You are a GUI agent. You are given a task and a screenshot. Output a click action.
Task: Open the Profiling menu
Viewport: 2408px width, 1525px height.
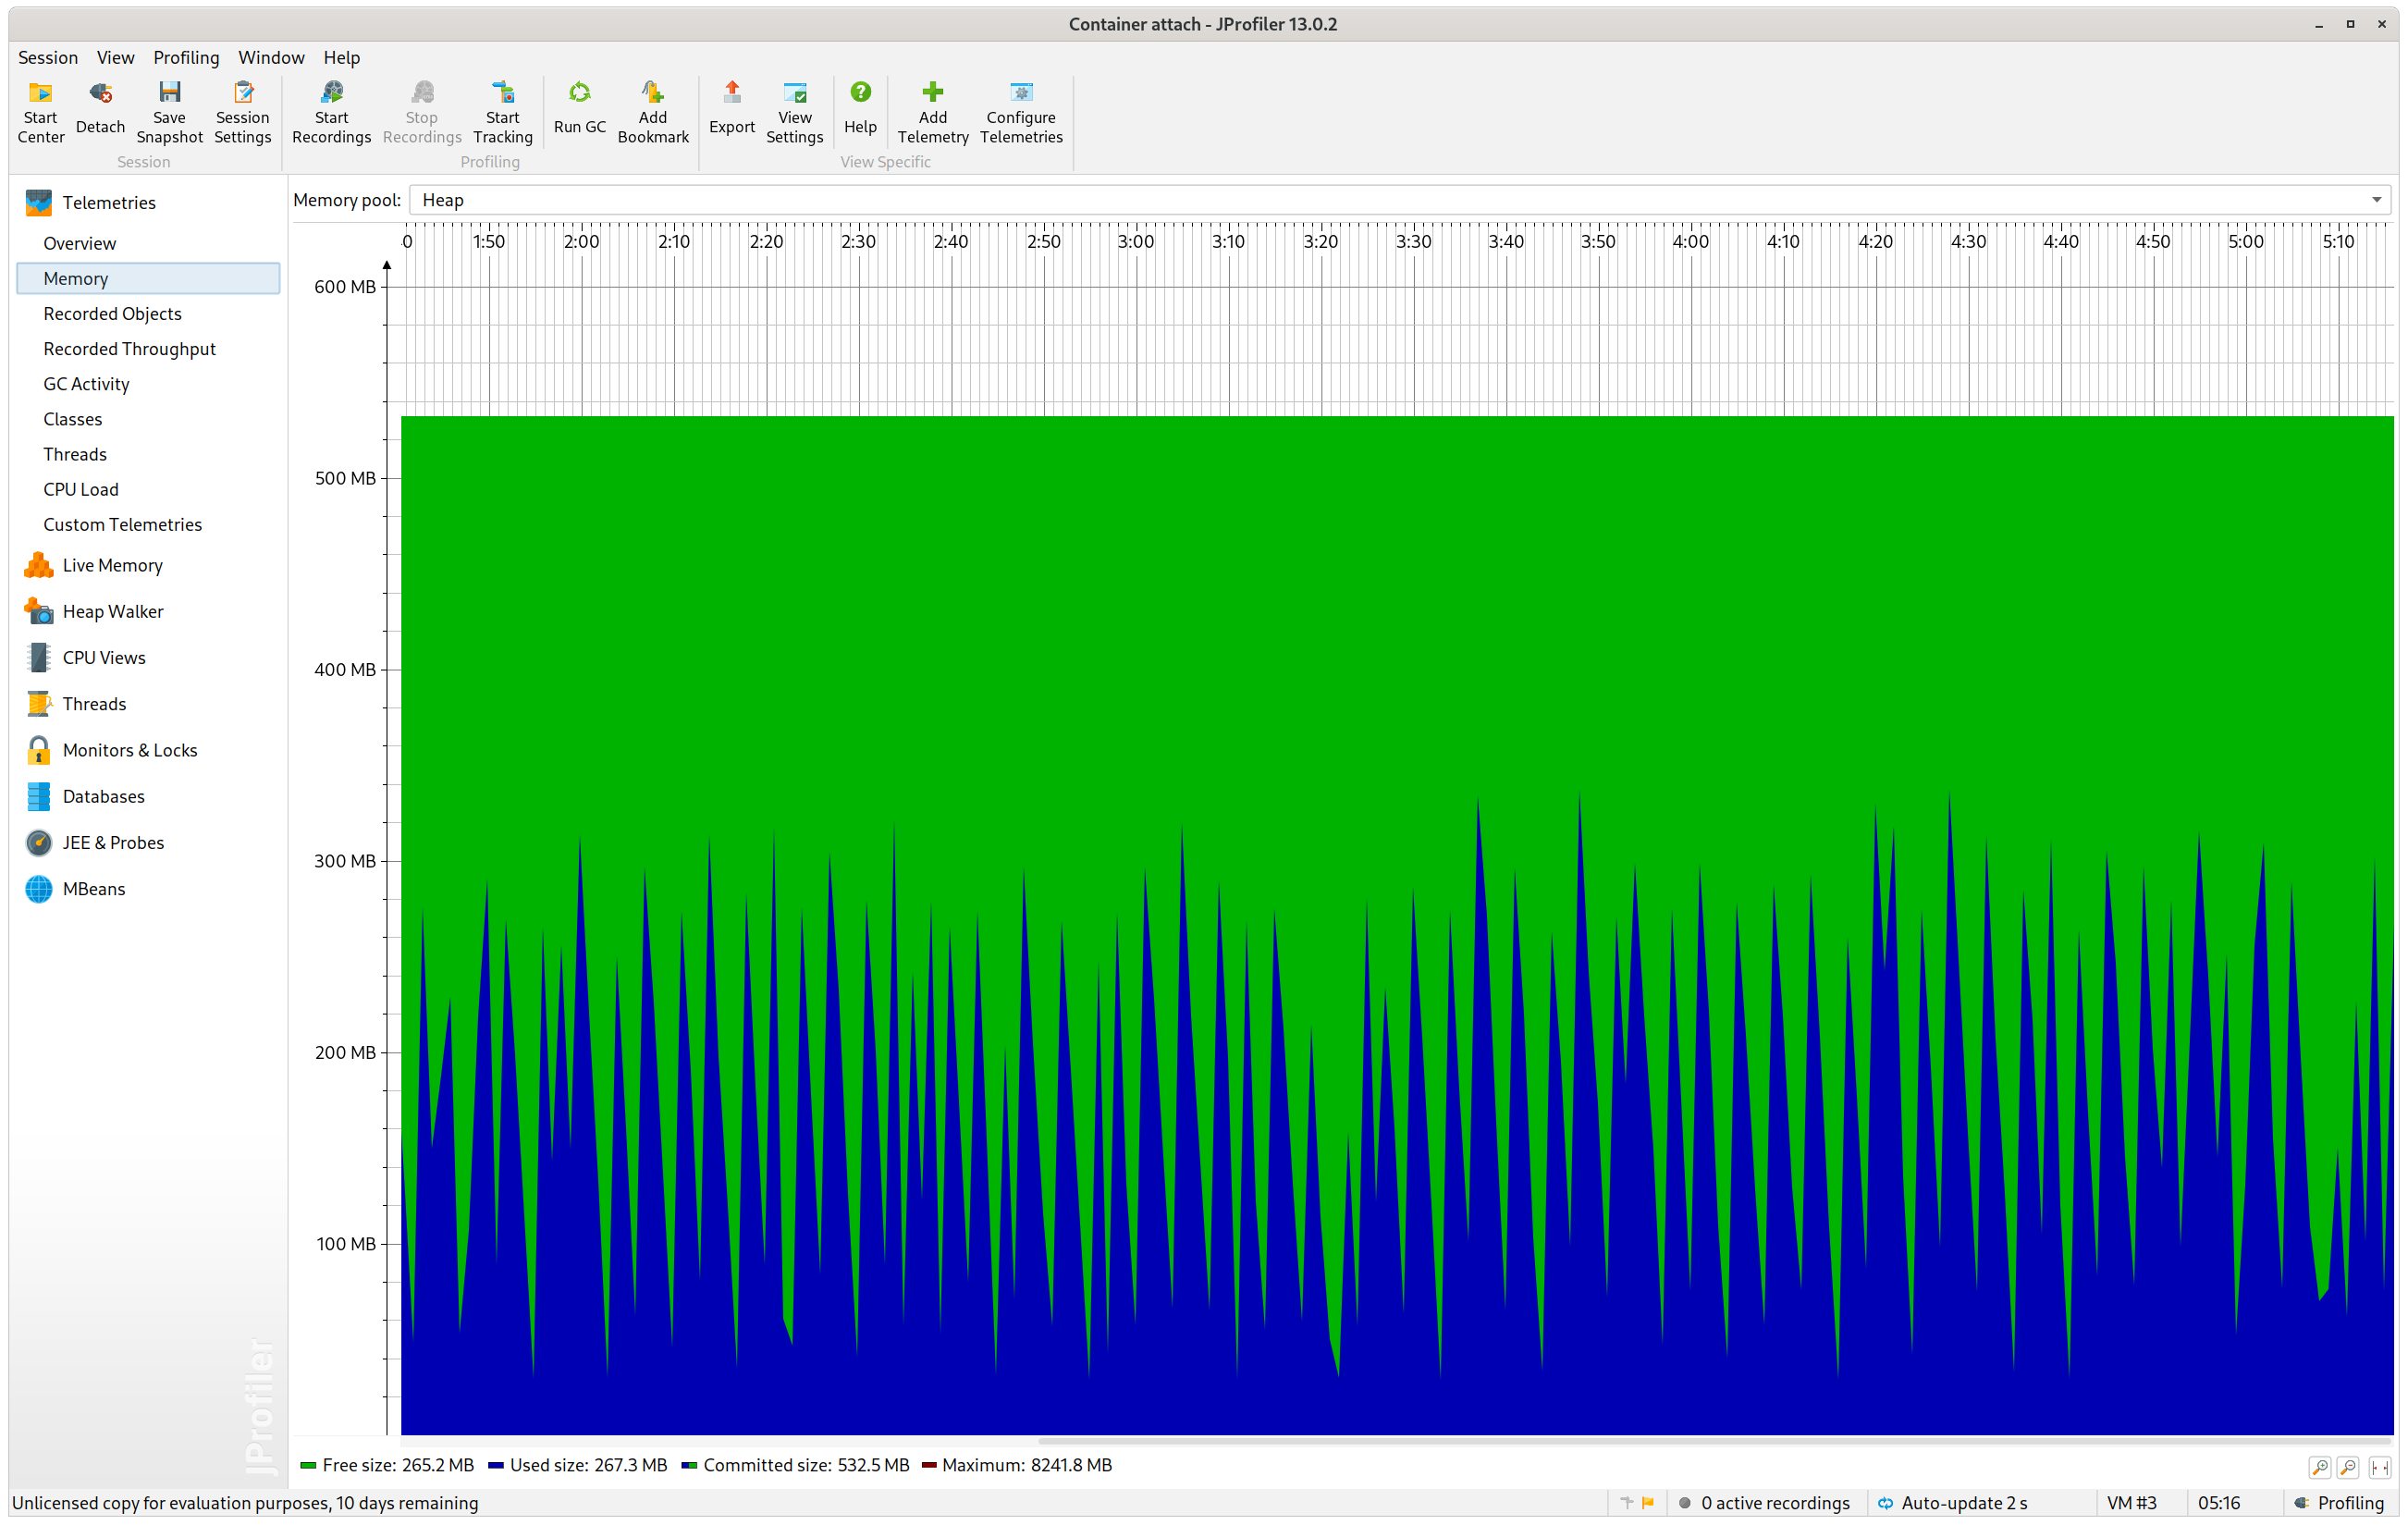[x=186, y=58]
